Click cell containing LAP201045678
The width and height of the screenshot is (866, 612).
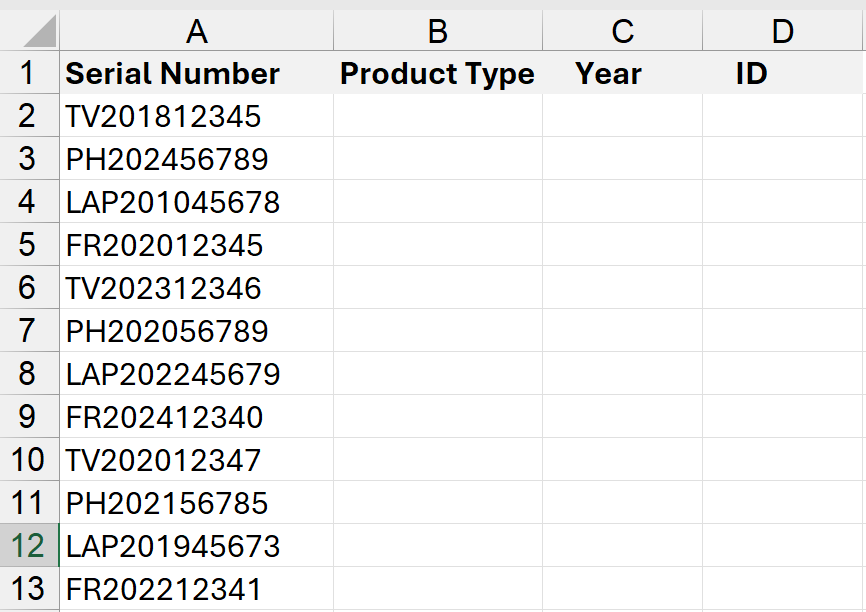click(x=173, y=203)
